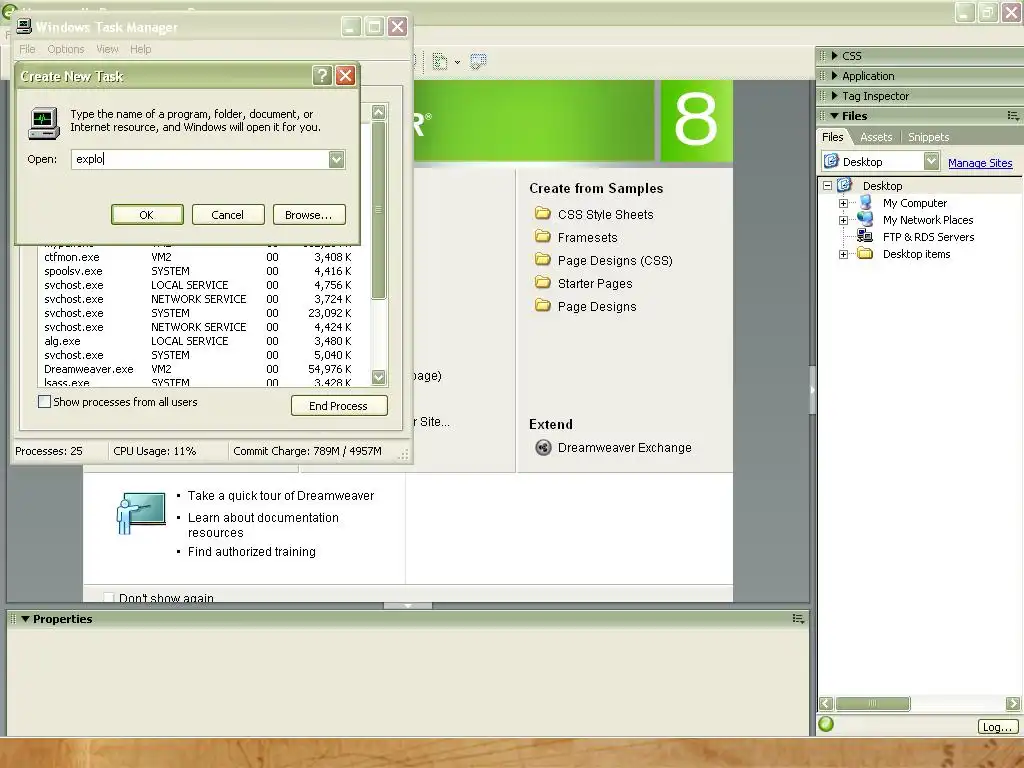Collapse the Desktop tree root node
Viewport: 1024px width, 768px height.
pyautogui.click(x=827, y=185)
